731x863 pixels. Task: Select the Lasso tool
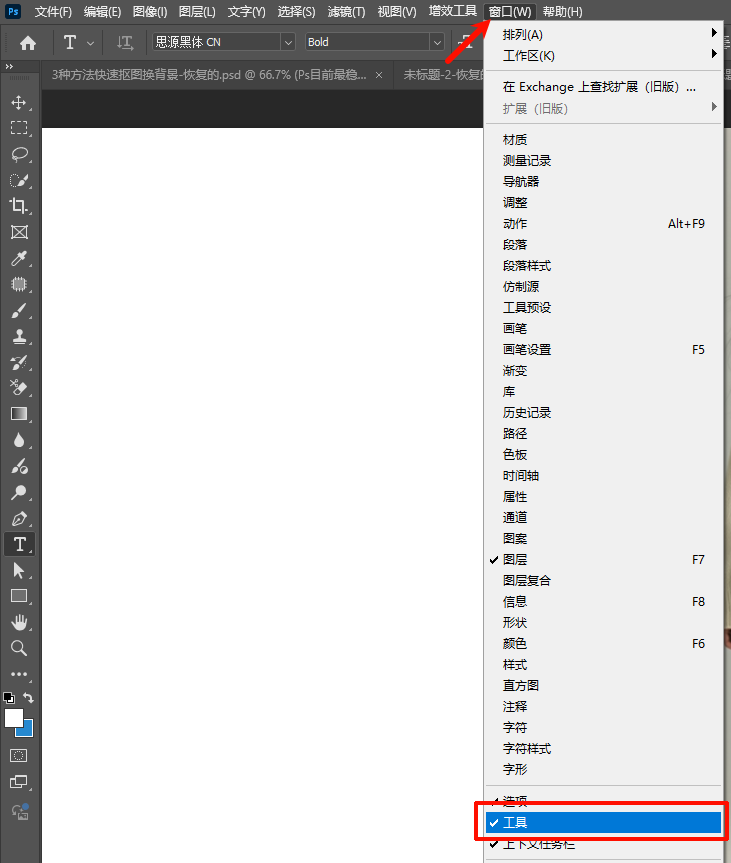click(19, 154)
